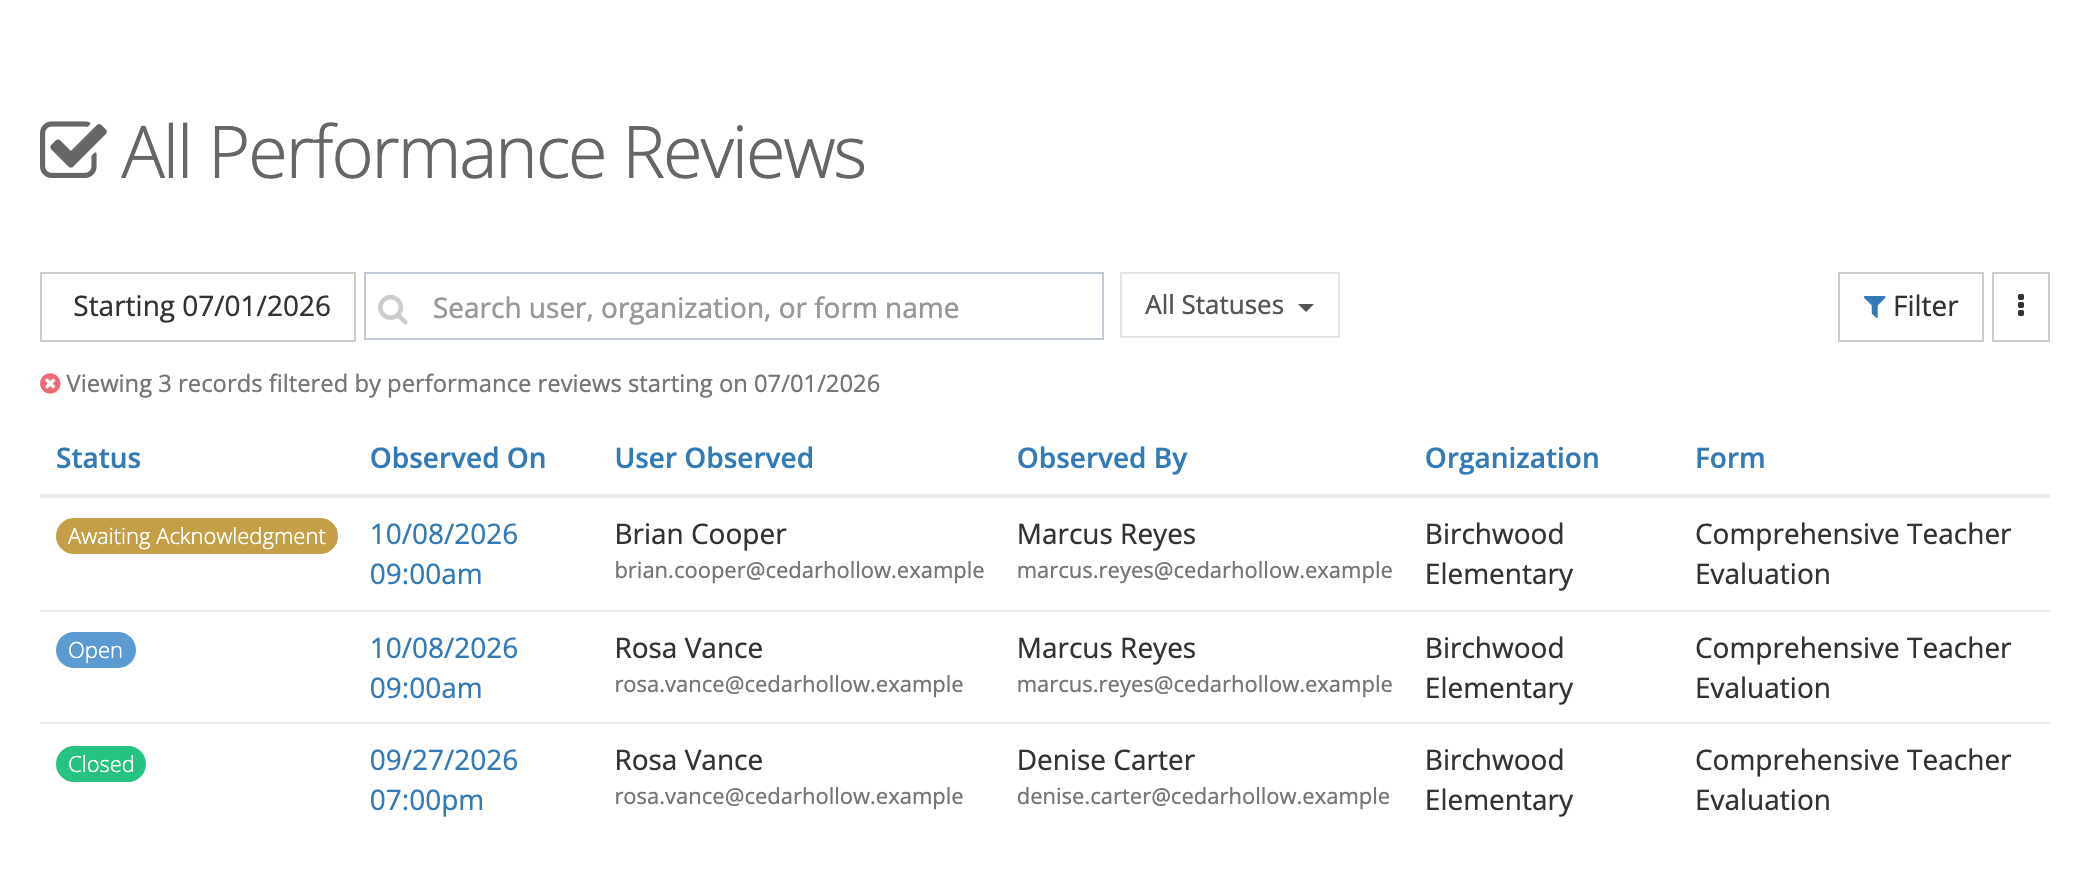Open the Starting 07/01/2026 date picker
2090x880 pixels.
[198, 306]
